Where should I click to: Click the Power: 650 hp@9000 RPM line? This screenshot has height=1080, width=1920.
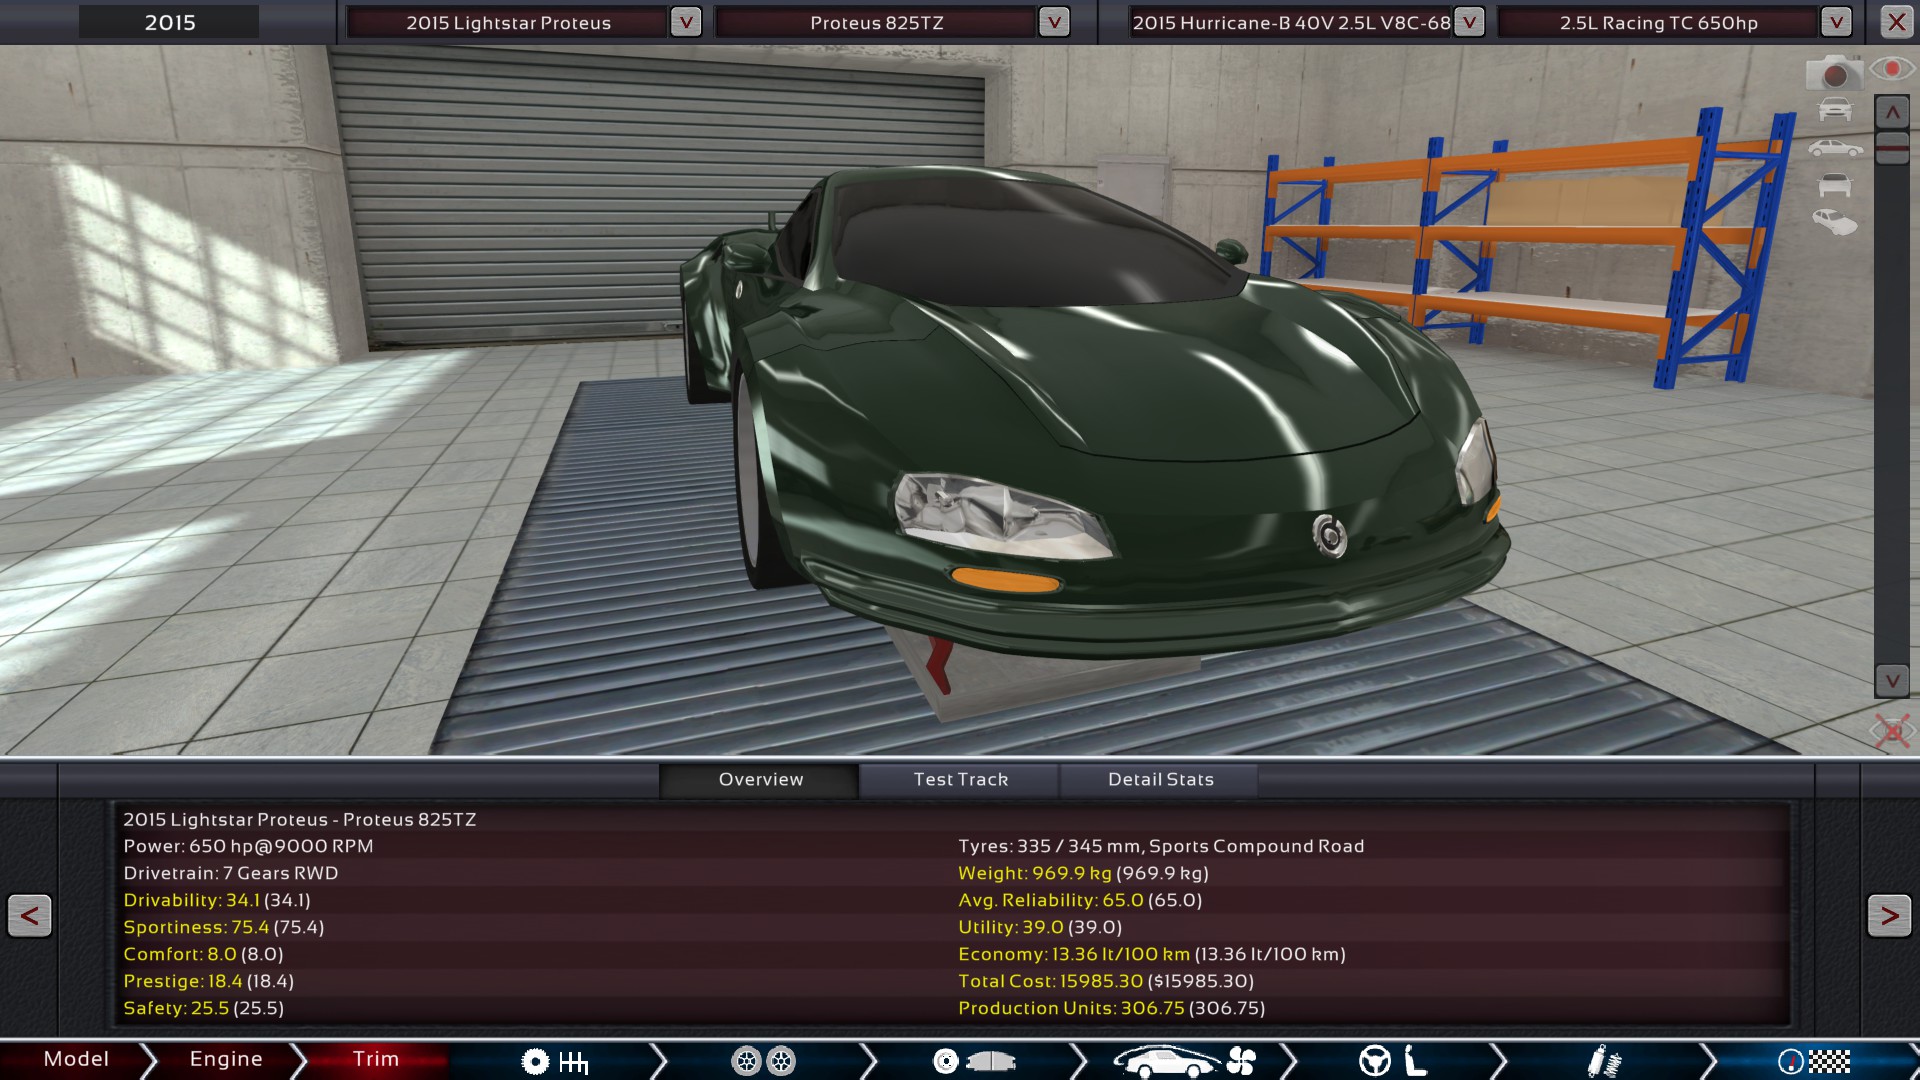pyautogui.click(x=248, y=846)
